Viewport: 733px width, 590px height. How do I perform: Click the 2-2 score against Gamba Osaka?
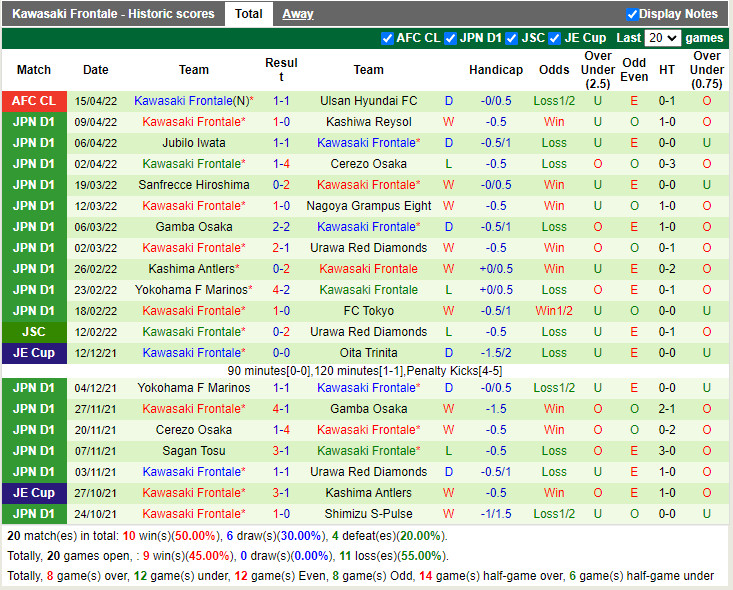tap(281, 227)
